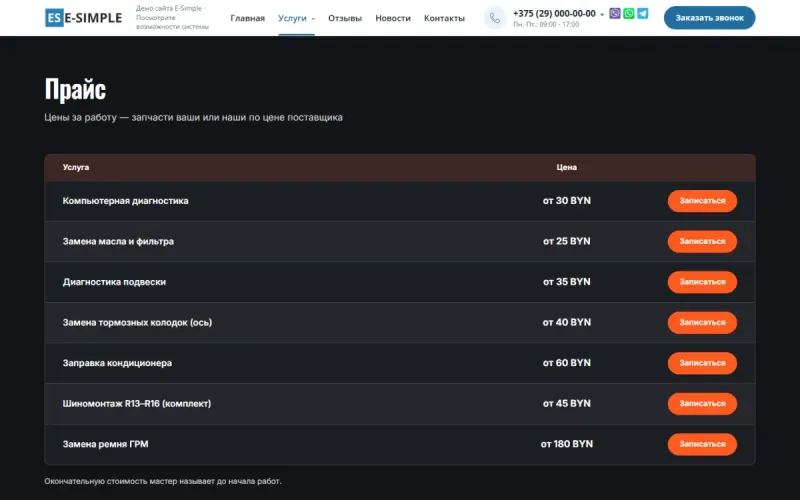This screenshot has width=800, height=500.
Task: Click the Заказать звонок button
Action: click(x=709, y=18)
